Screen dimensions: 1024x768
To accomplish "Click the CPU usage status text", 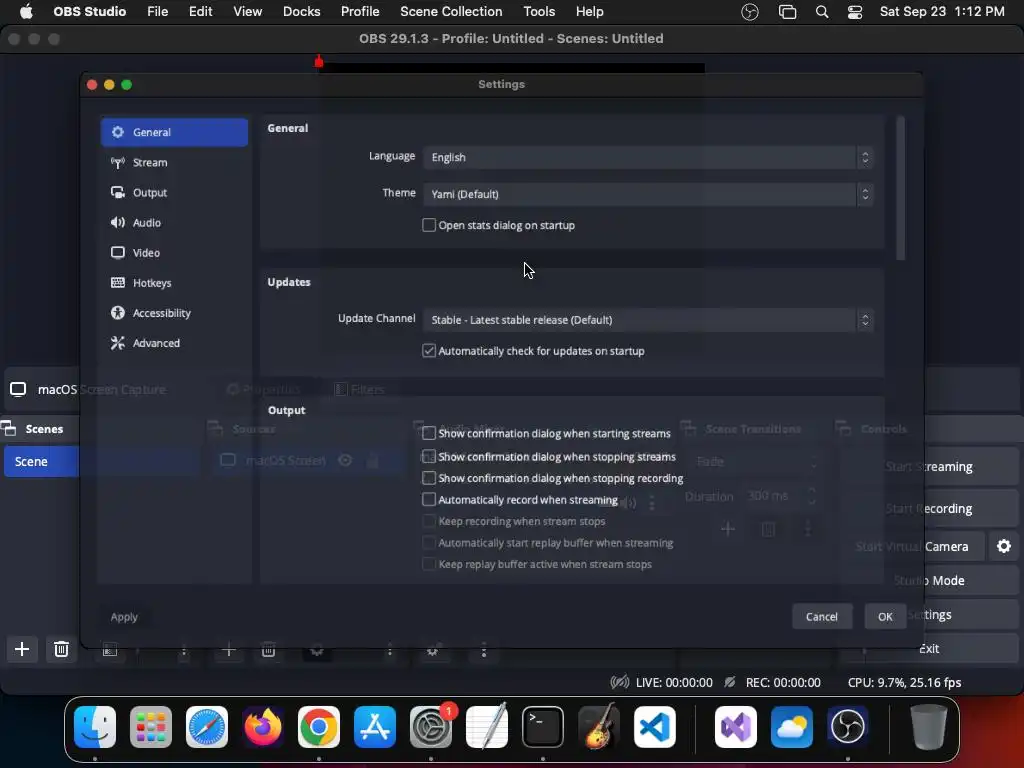I will (904, 682).
